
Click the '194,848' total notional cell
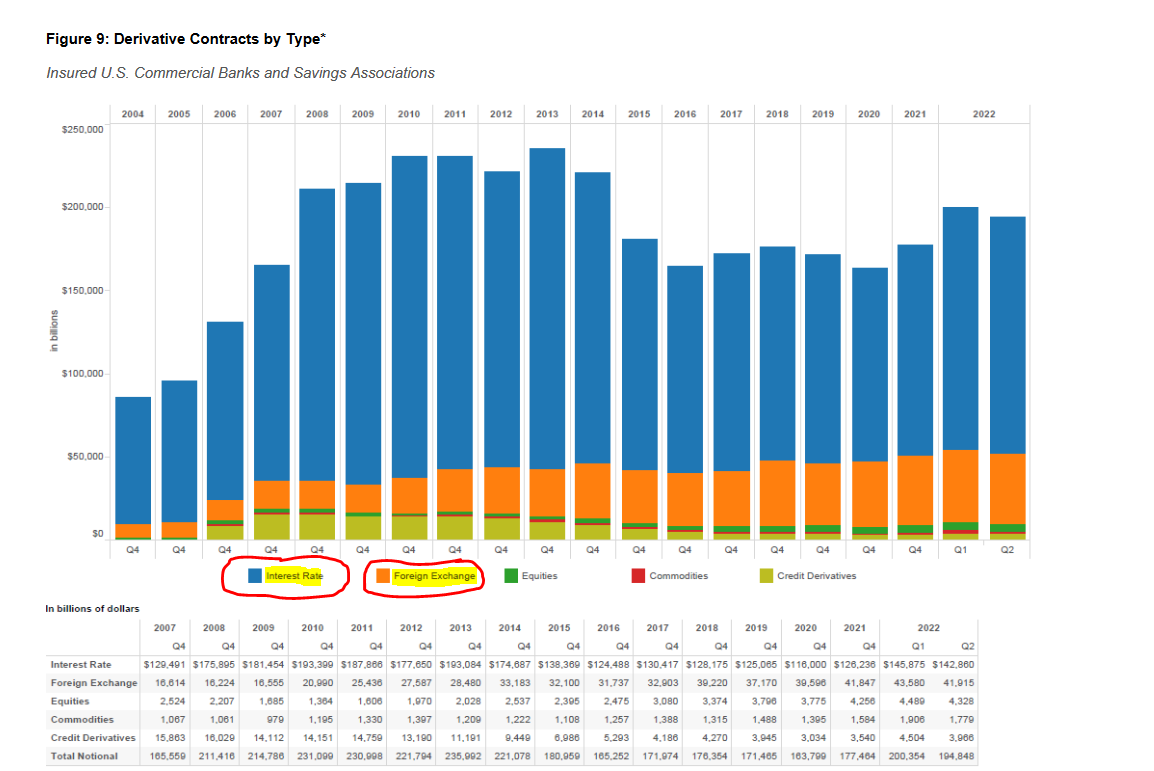(956, 756)
